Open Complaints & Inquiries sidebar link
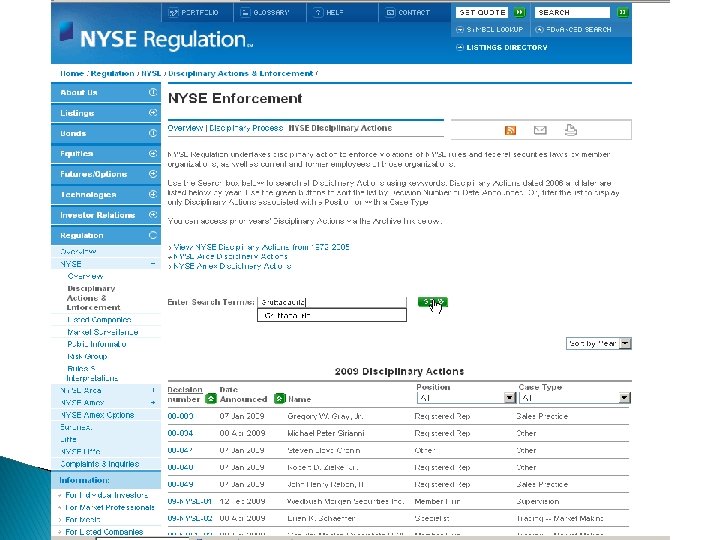 [100, 464]
